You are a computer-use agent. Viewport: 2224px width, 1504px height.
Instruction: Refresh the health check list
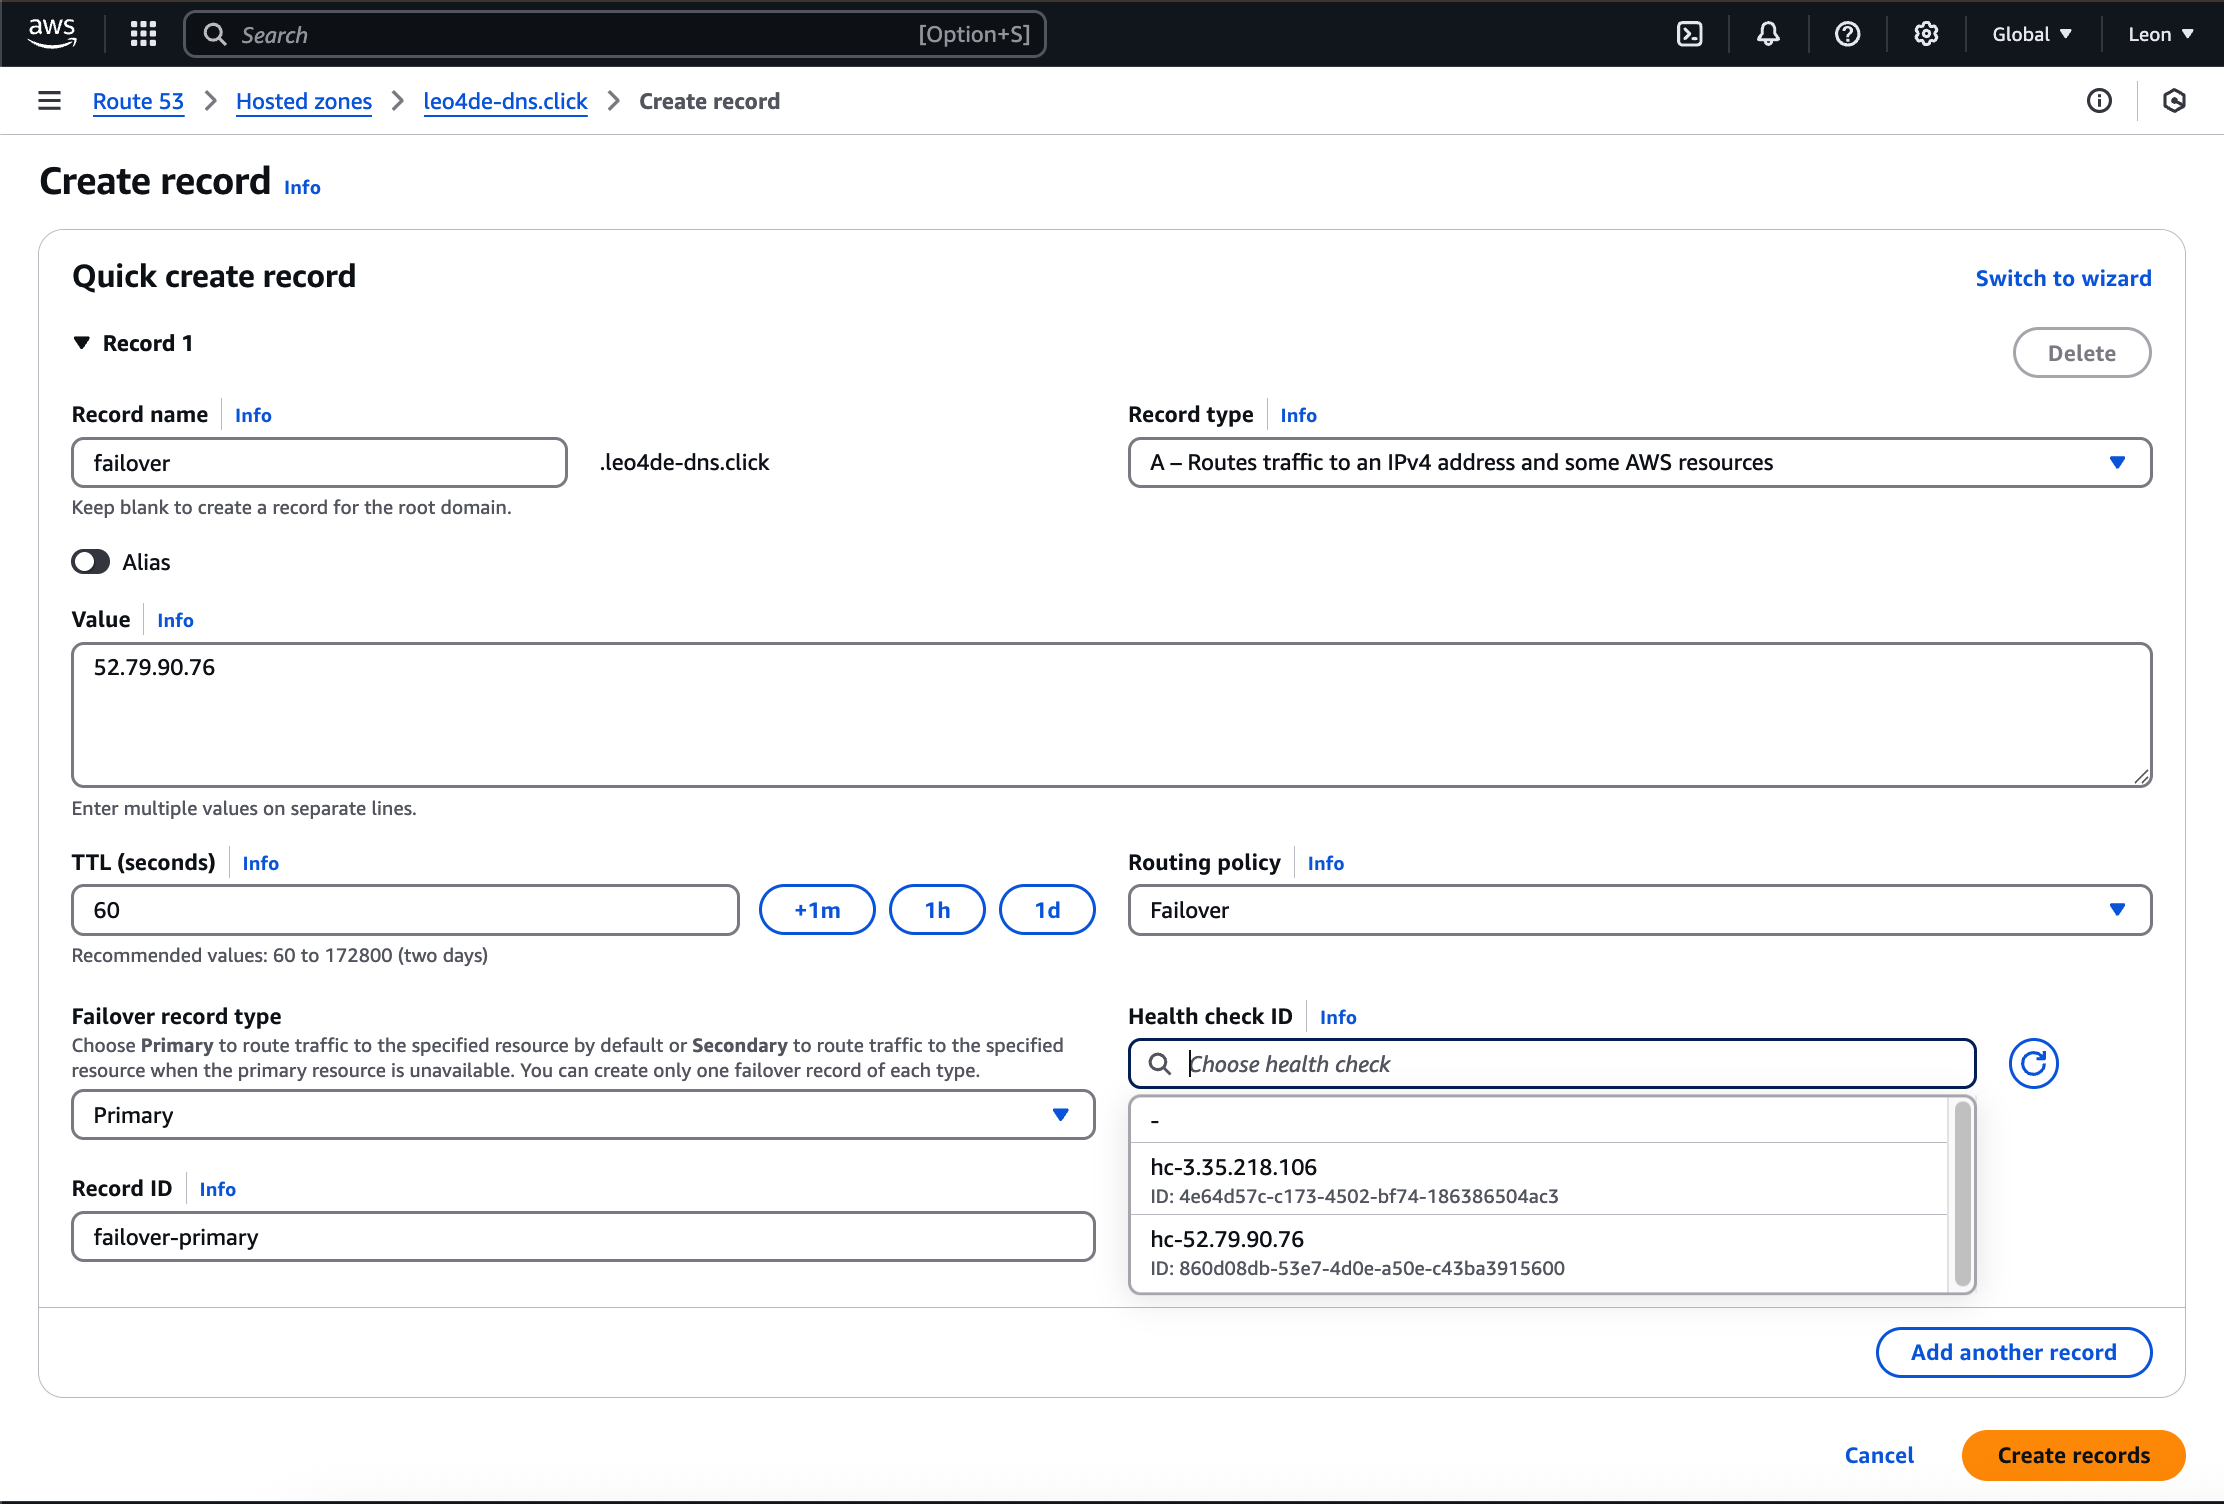2033,1063
